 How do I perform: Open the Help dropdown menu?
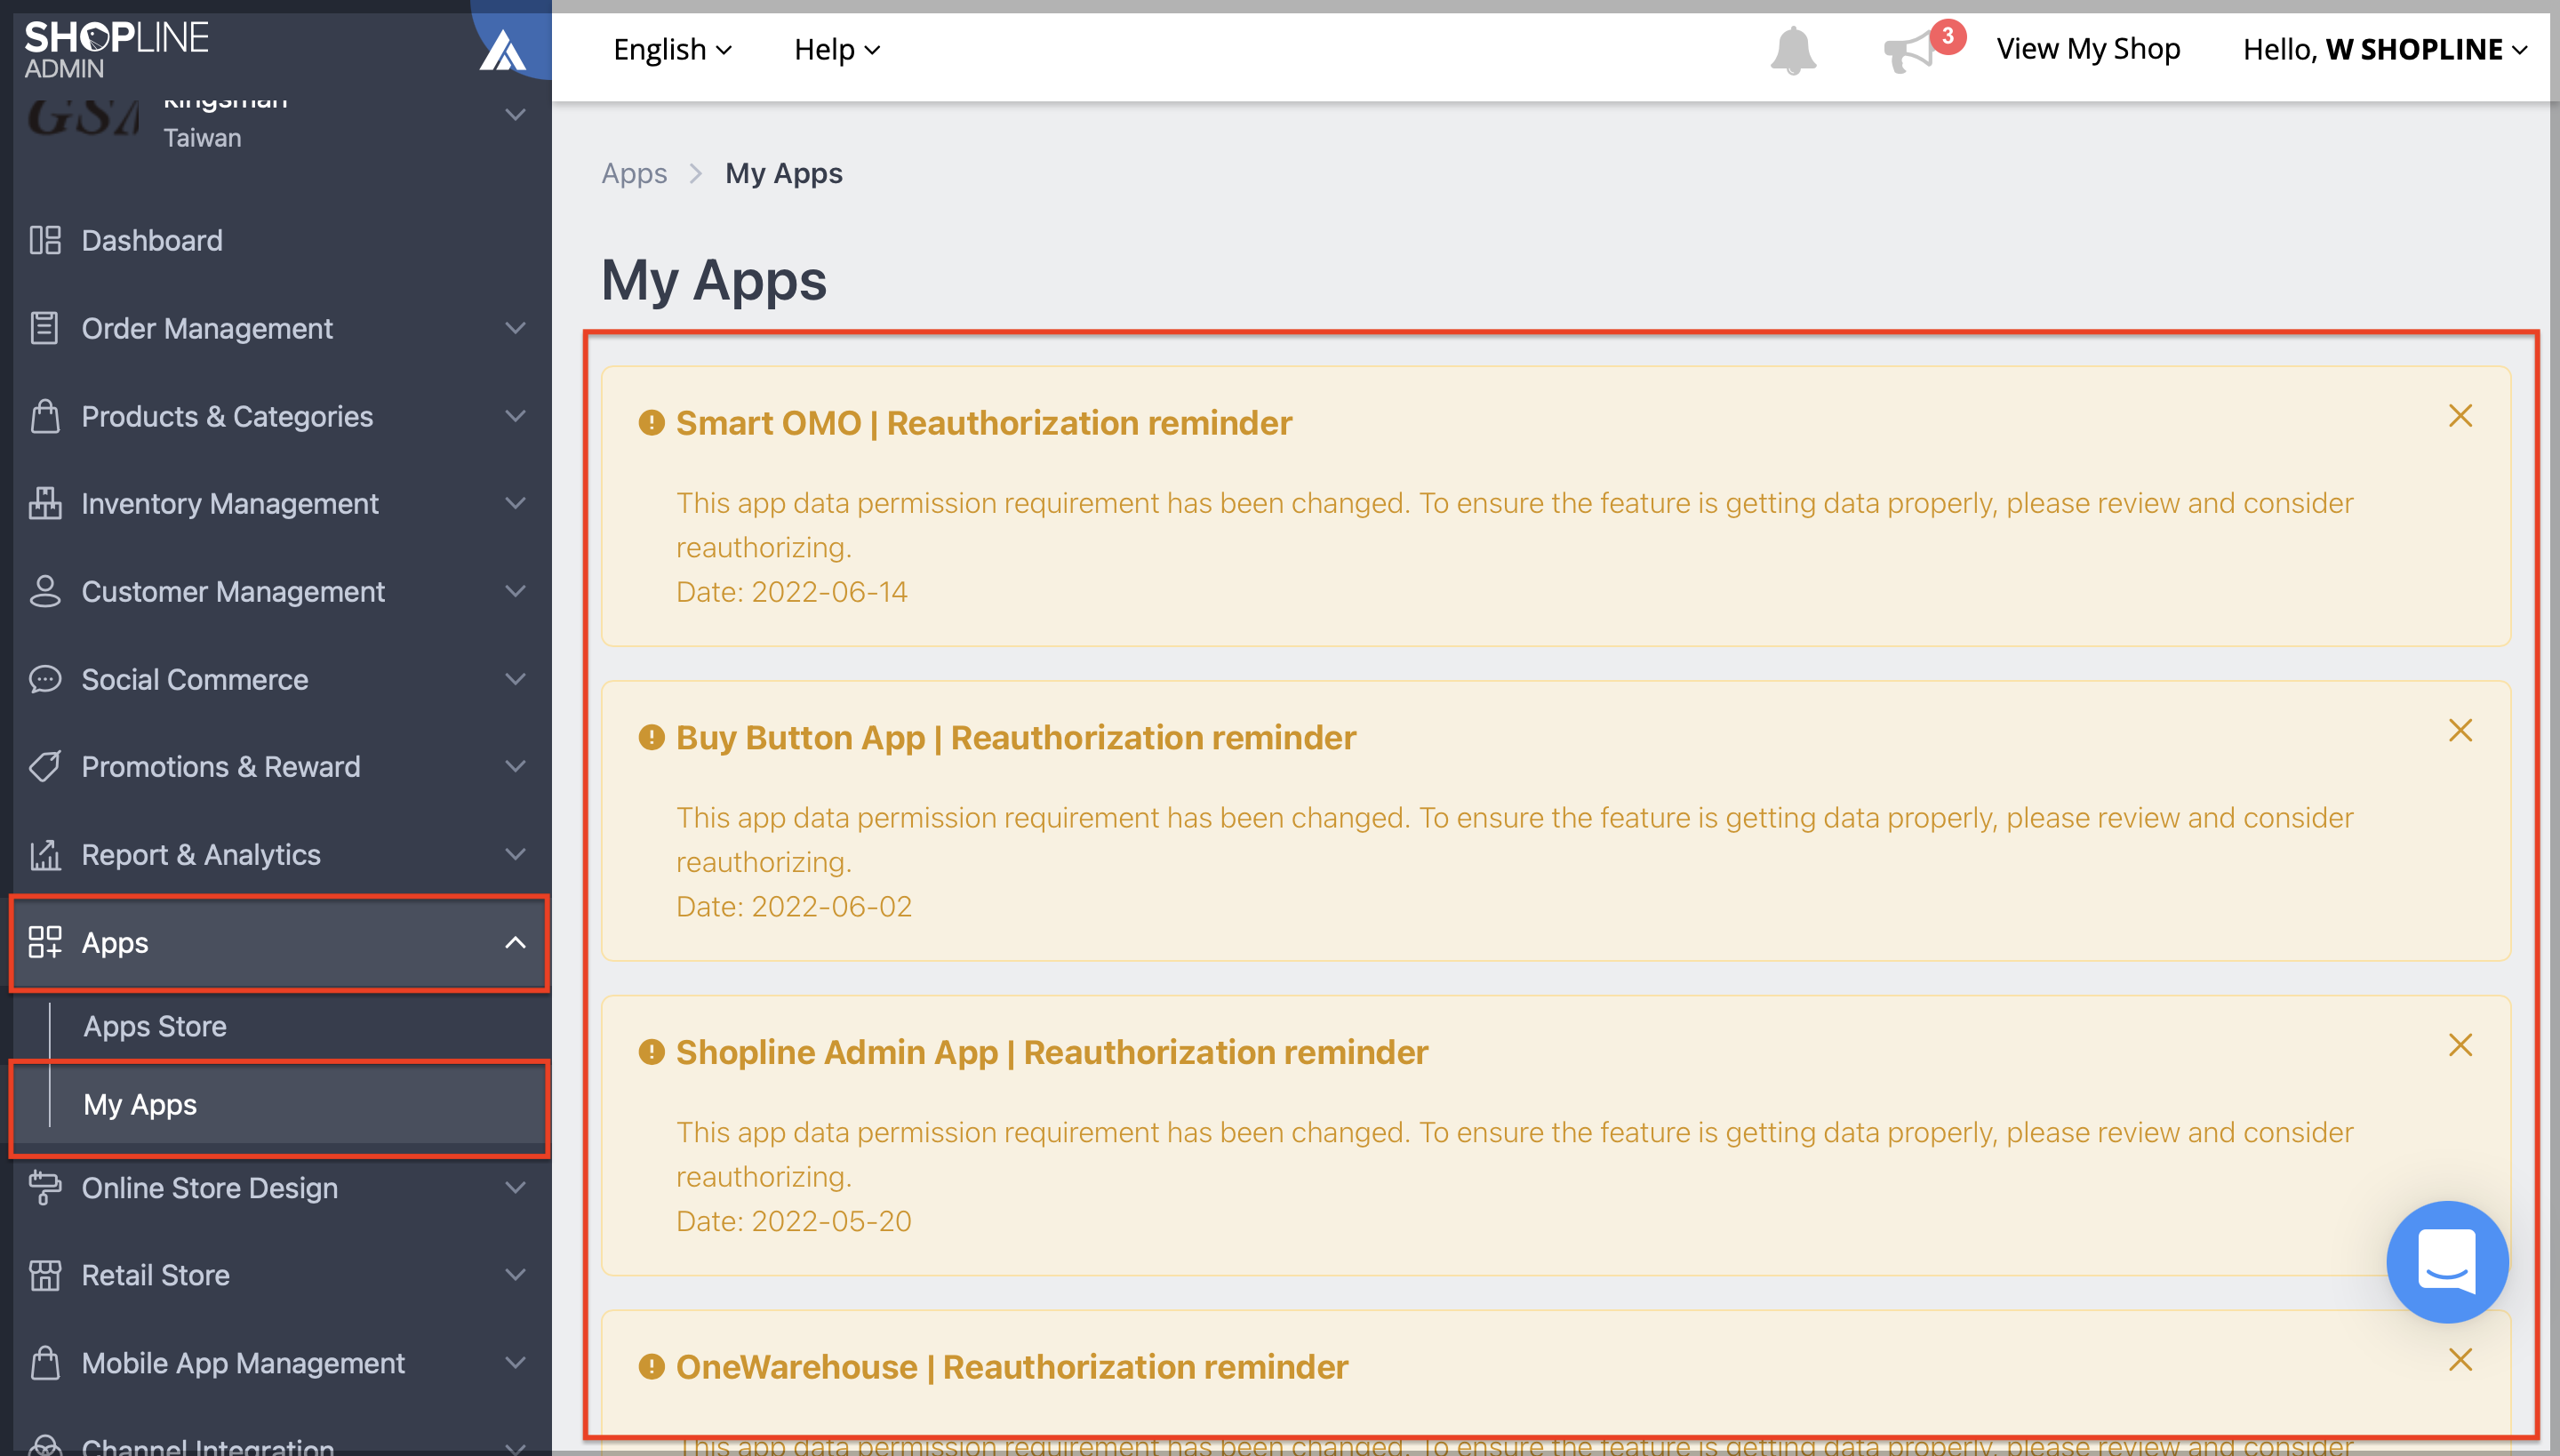(836, 49)
